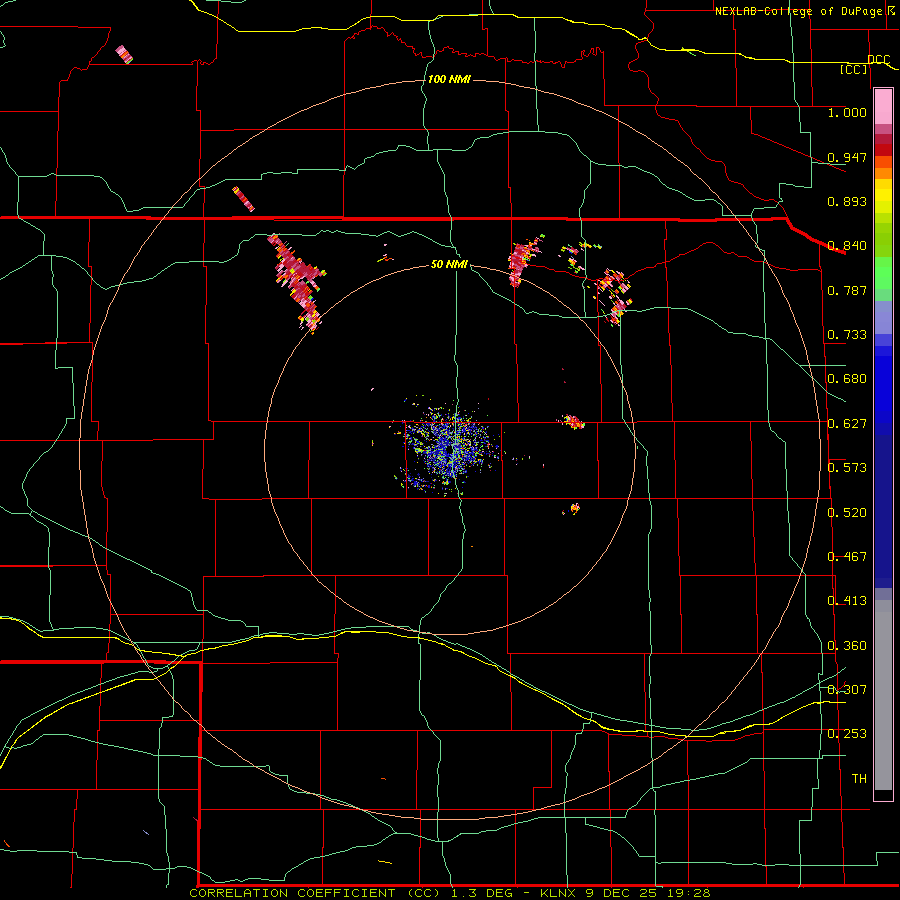Screen dimensions: 900x900
Task: Select the 1.000 scale value
Action: tap(847, 112)
